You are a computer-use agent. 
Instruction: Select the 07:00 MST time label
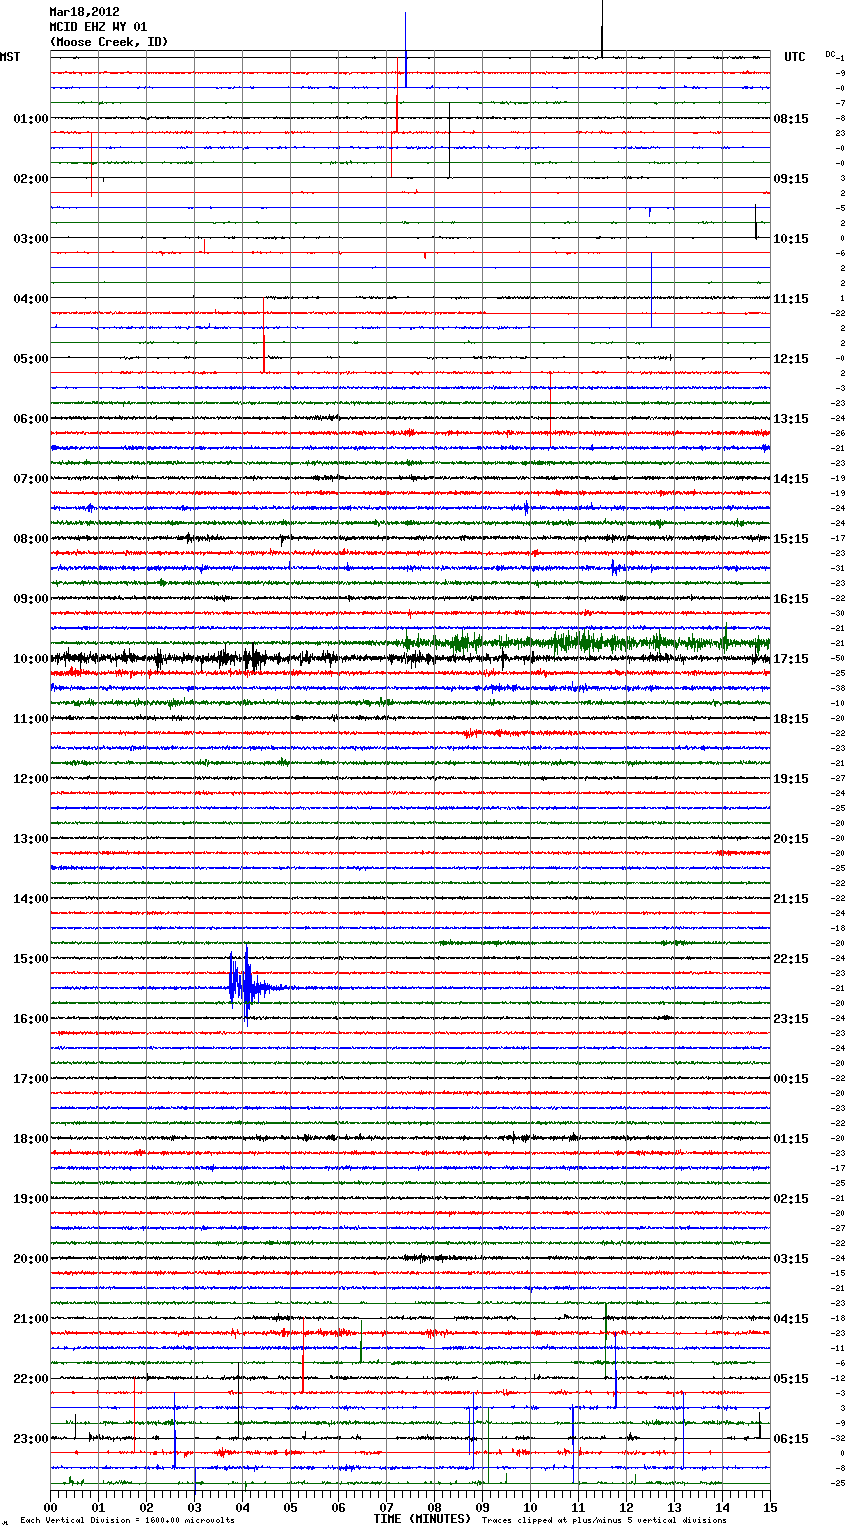[31, 479]
